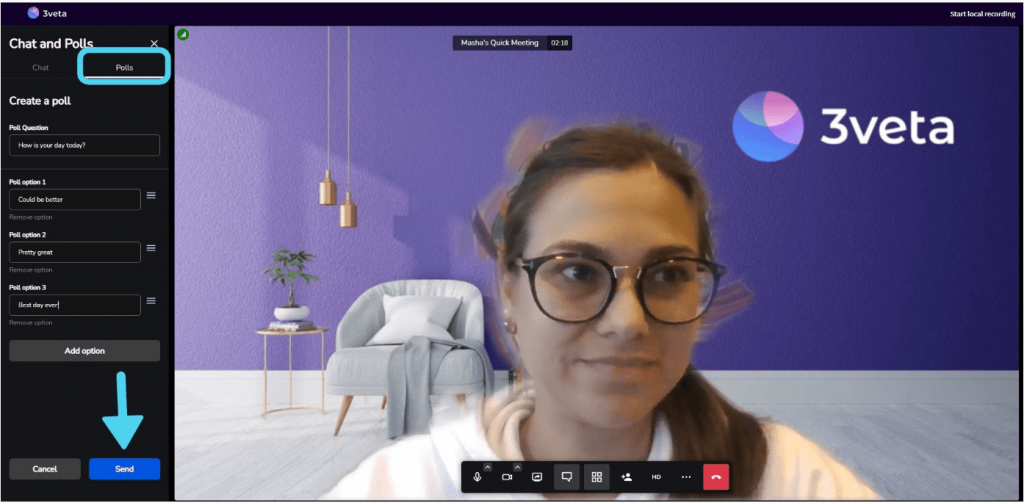Click the Masha's Quick Meeting title
Viewport: 1024px width, 503px height.
tap(500, 42)
